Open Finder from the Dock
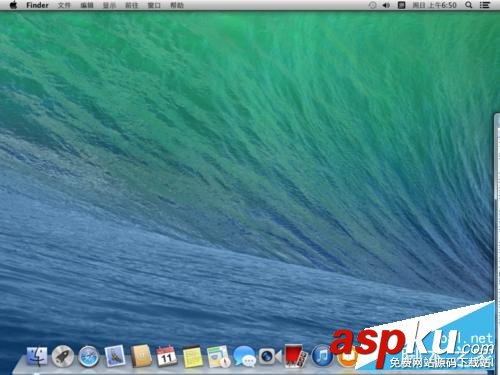The width and height of the screenshot is (500, 375). [x=37, y=356]
